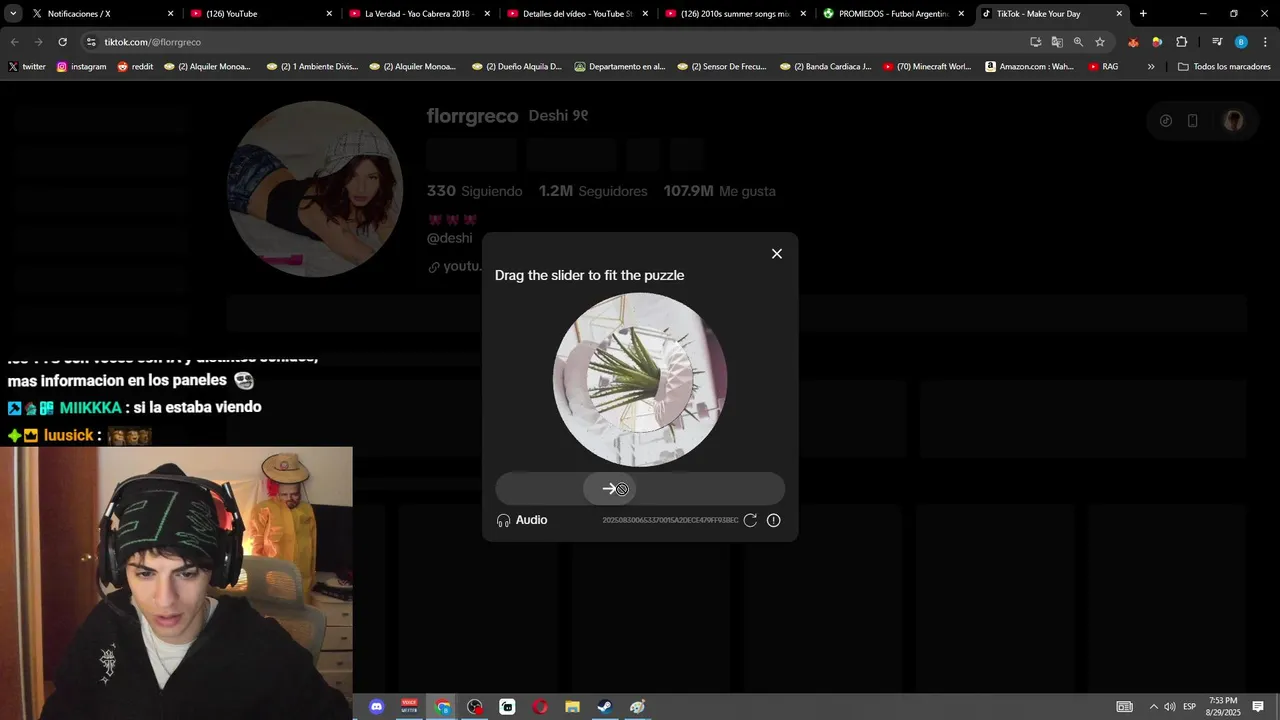Switch to La Verdad - Yao Cabrera tab

[x=418, y=14]
